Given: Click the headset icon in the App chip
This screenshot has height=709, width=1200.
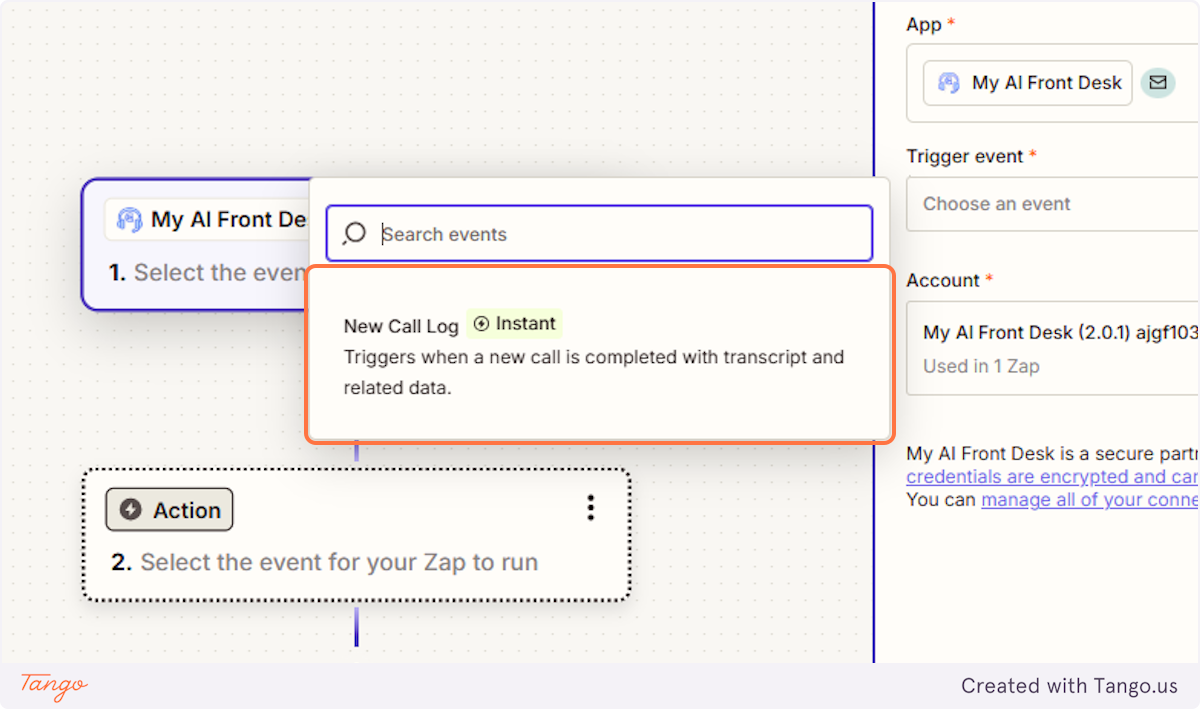Looking at the screenshot, I should 948,83.
